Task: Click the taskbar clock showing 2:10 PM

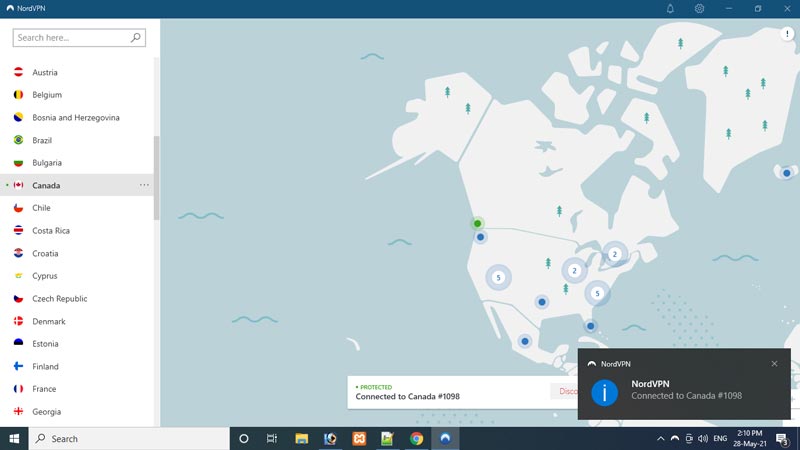Action: [750, 439]
